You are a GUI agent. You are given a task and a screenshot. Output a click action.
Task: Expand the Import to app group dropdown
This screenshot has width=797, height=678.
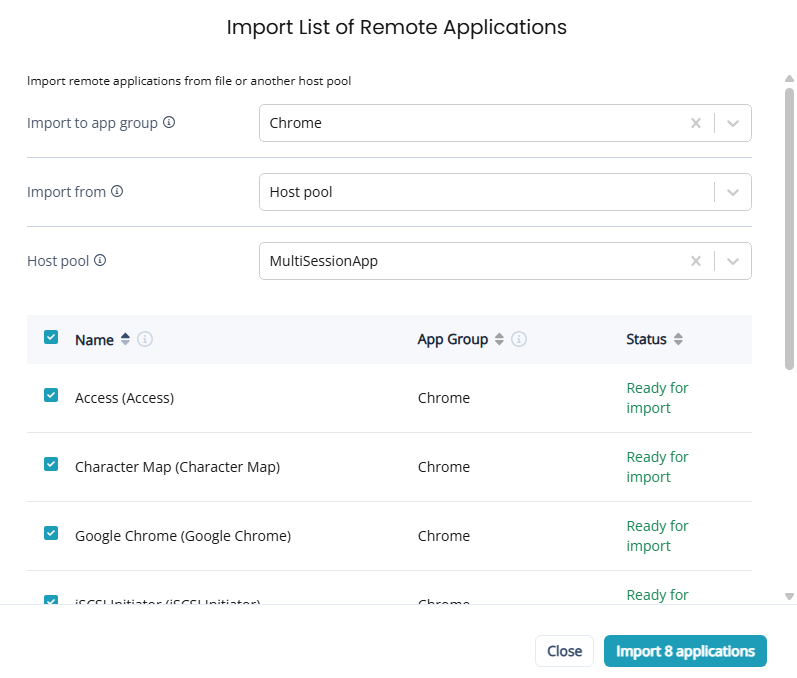coord(733,123)
